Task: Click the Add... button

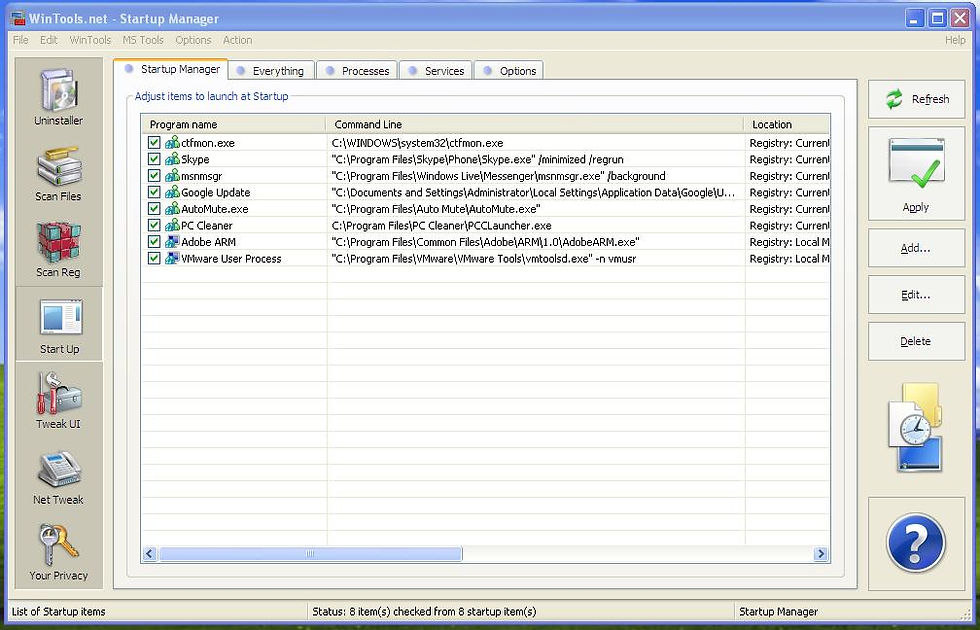Action: pyautogui.click(x=916, y=248)
